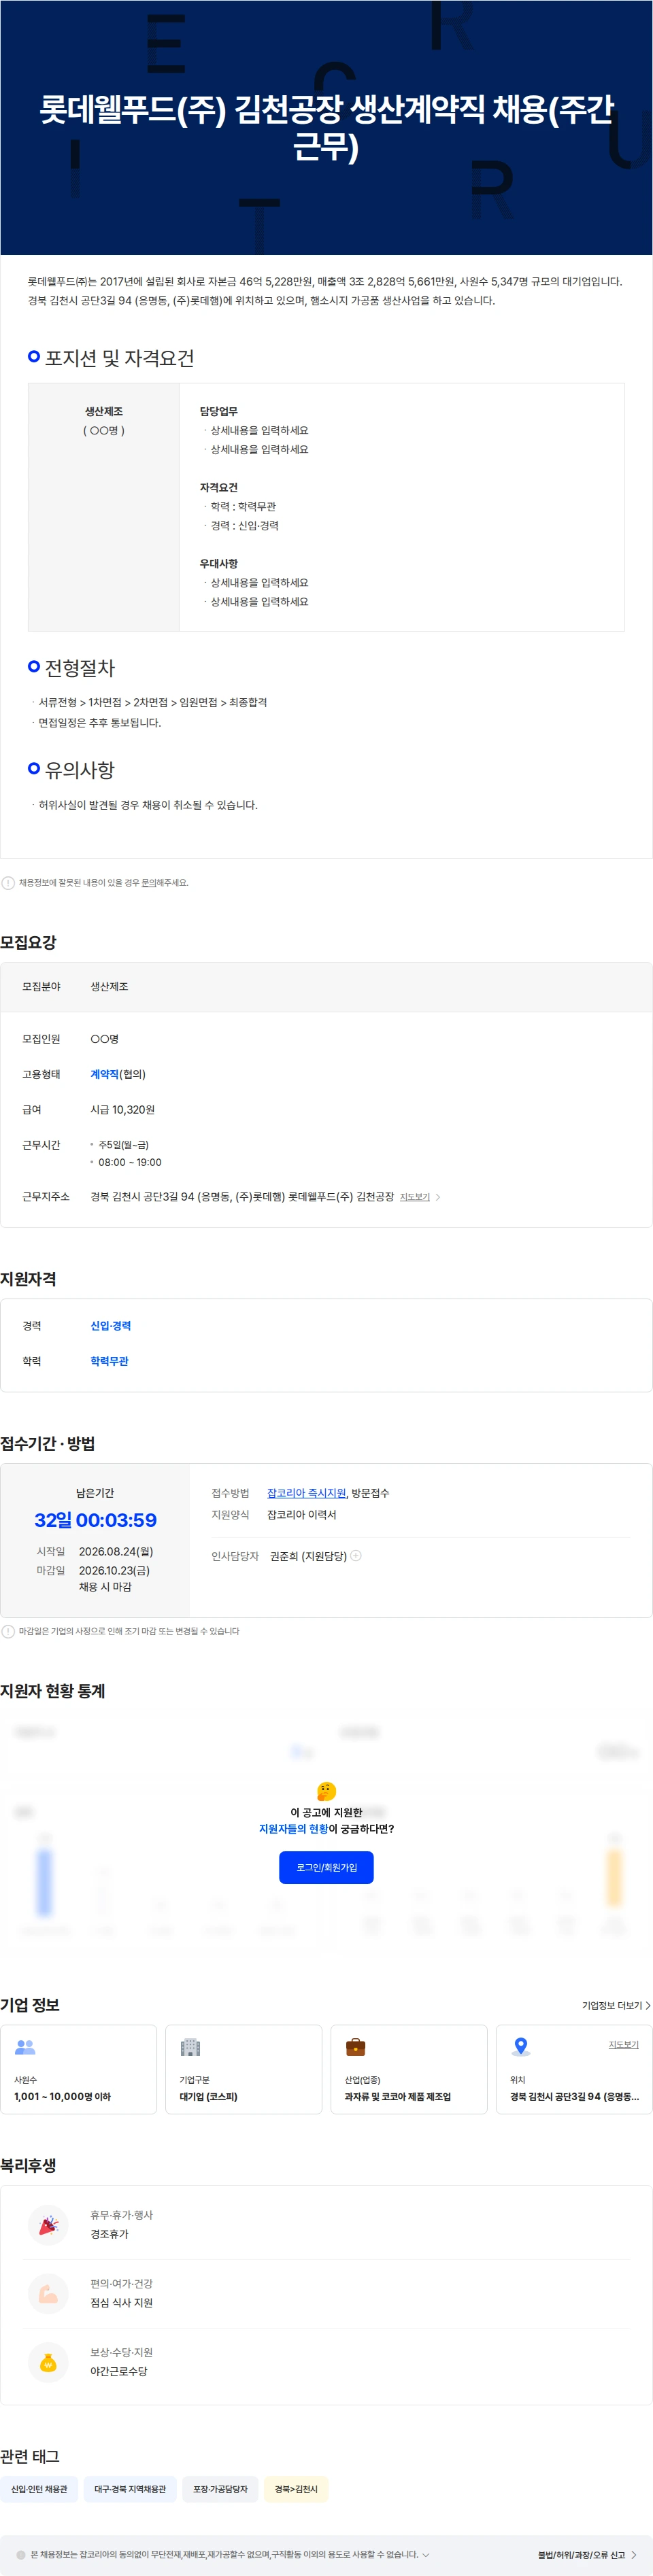Image resolution: width=653 pixels, height=2576 pixels.
Task: Click the thinking emoji above login prompt
Action: (x=326, y=1791)
